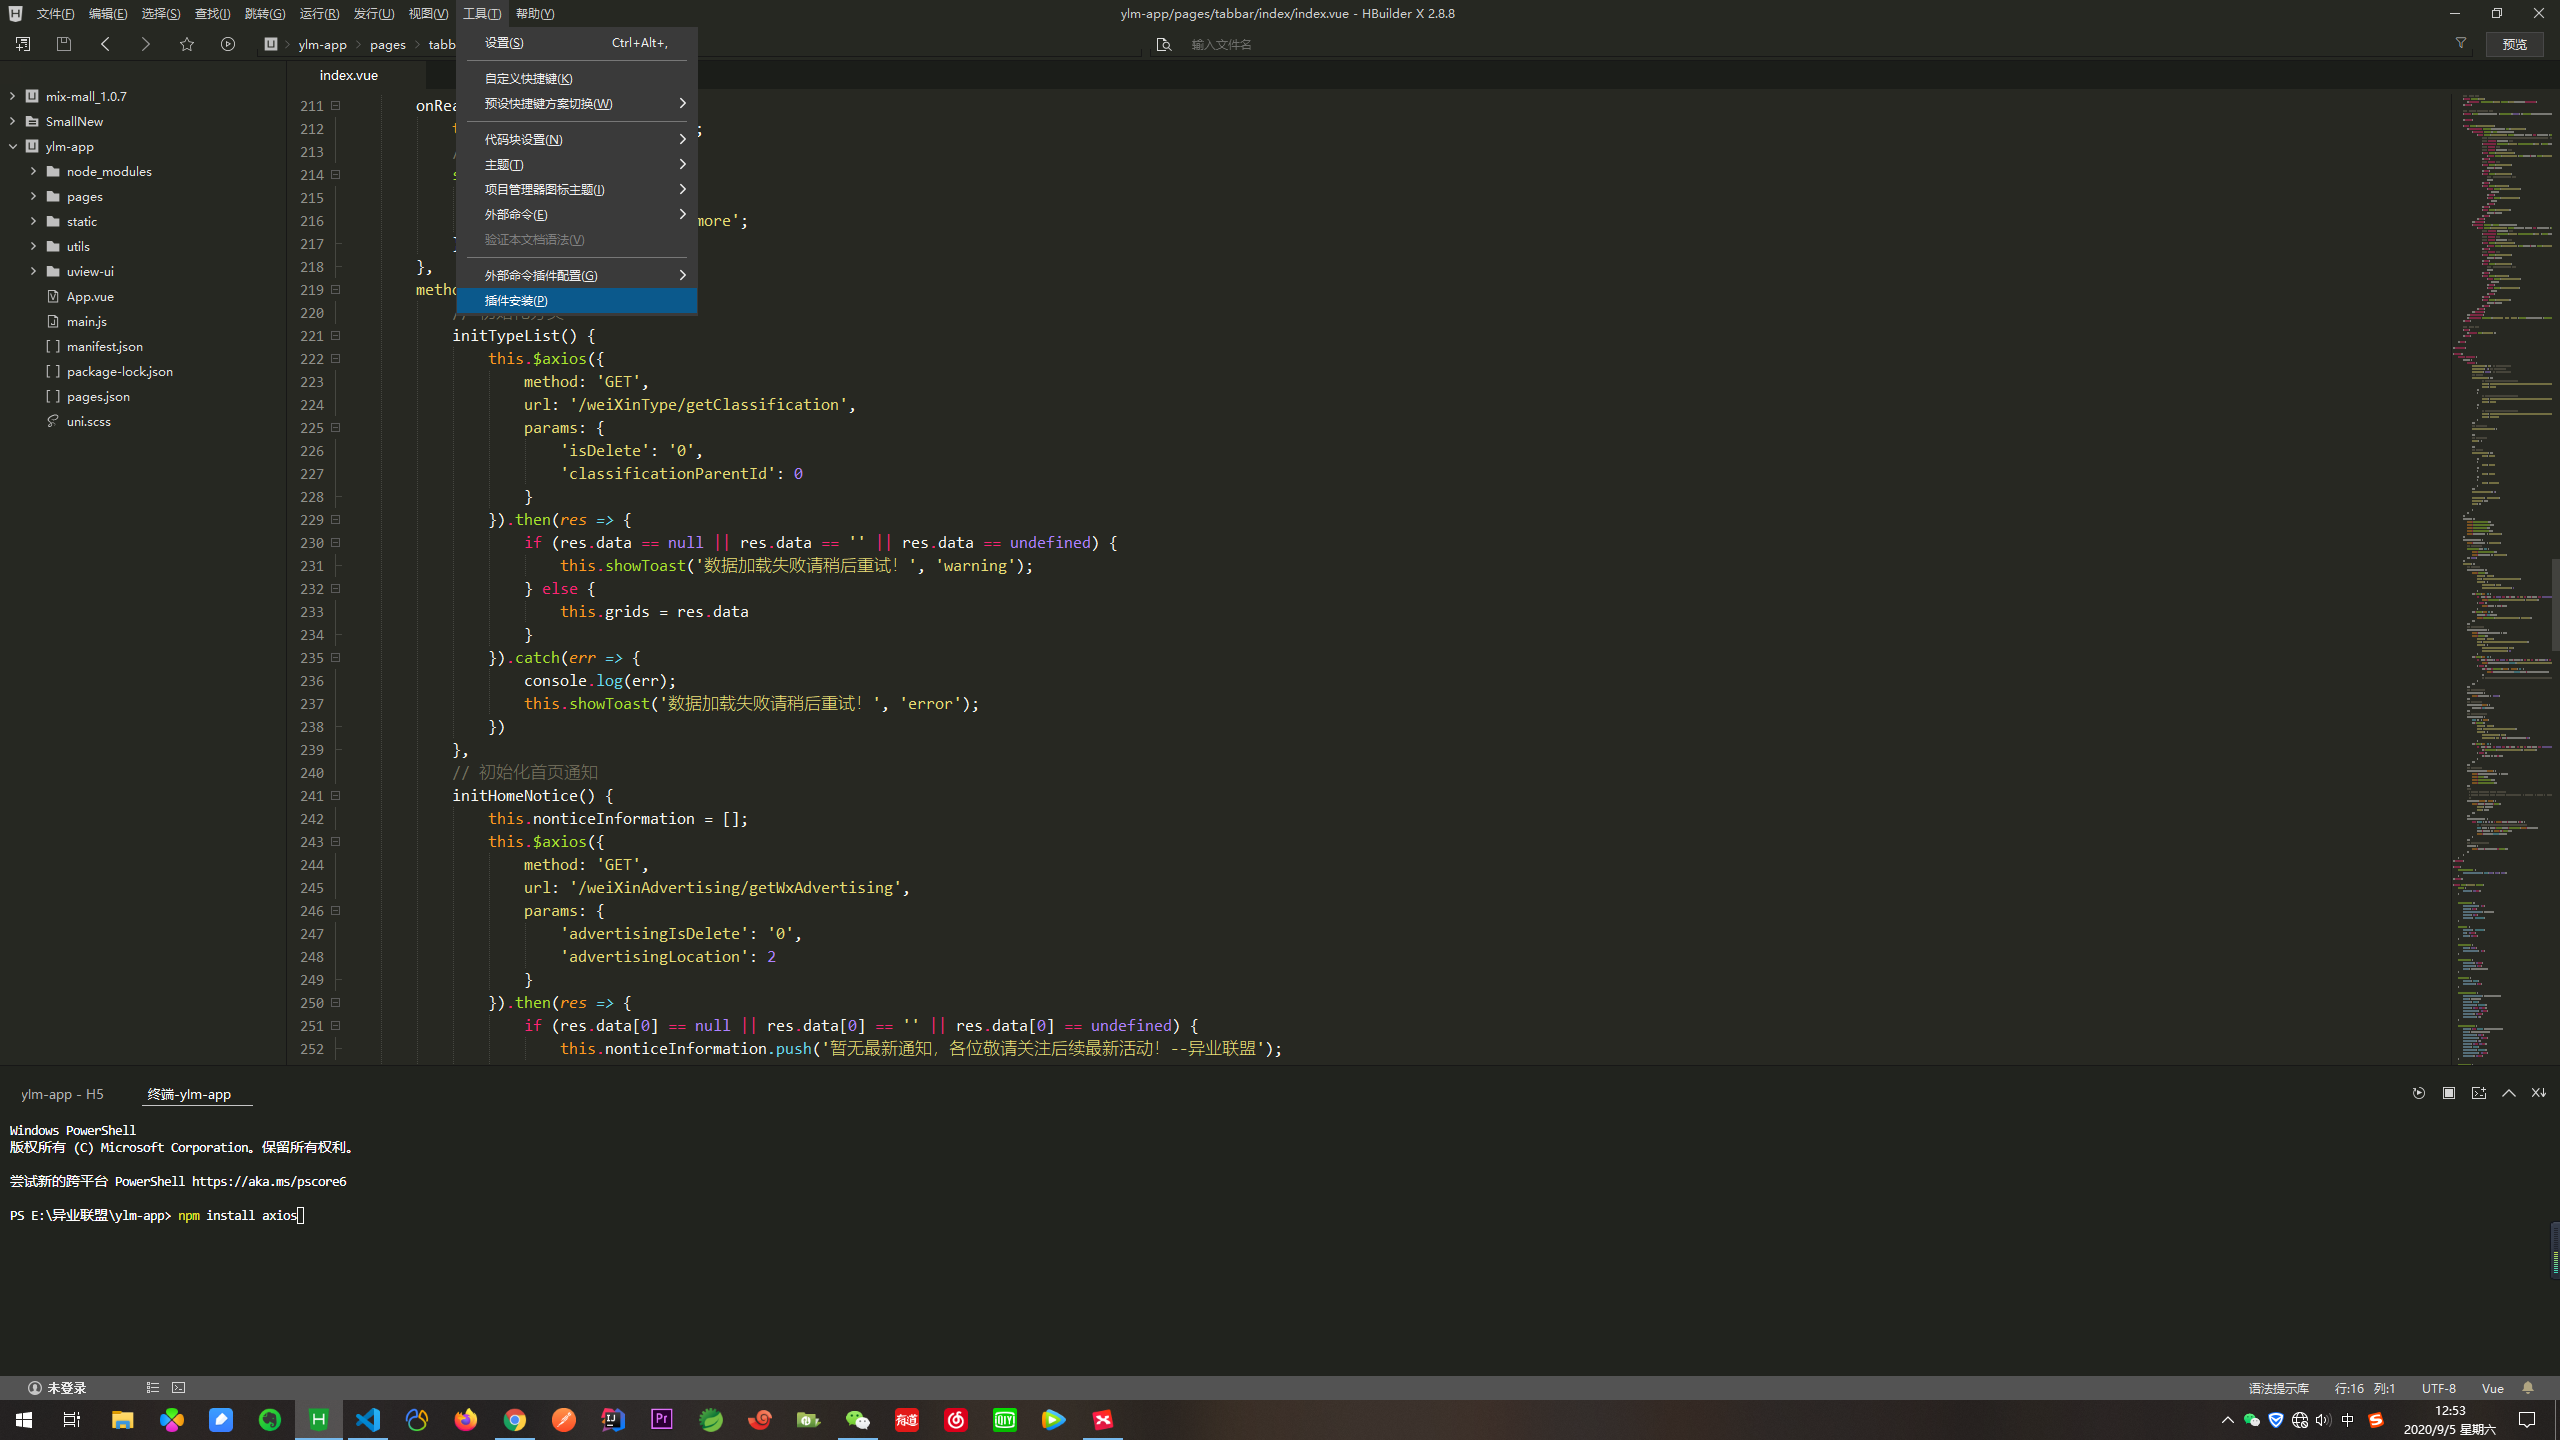Expand the pages folder
Screen dimensions: 2560x1440
pyautogui.click(x=33, y=196)
